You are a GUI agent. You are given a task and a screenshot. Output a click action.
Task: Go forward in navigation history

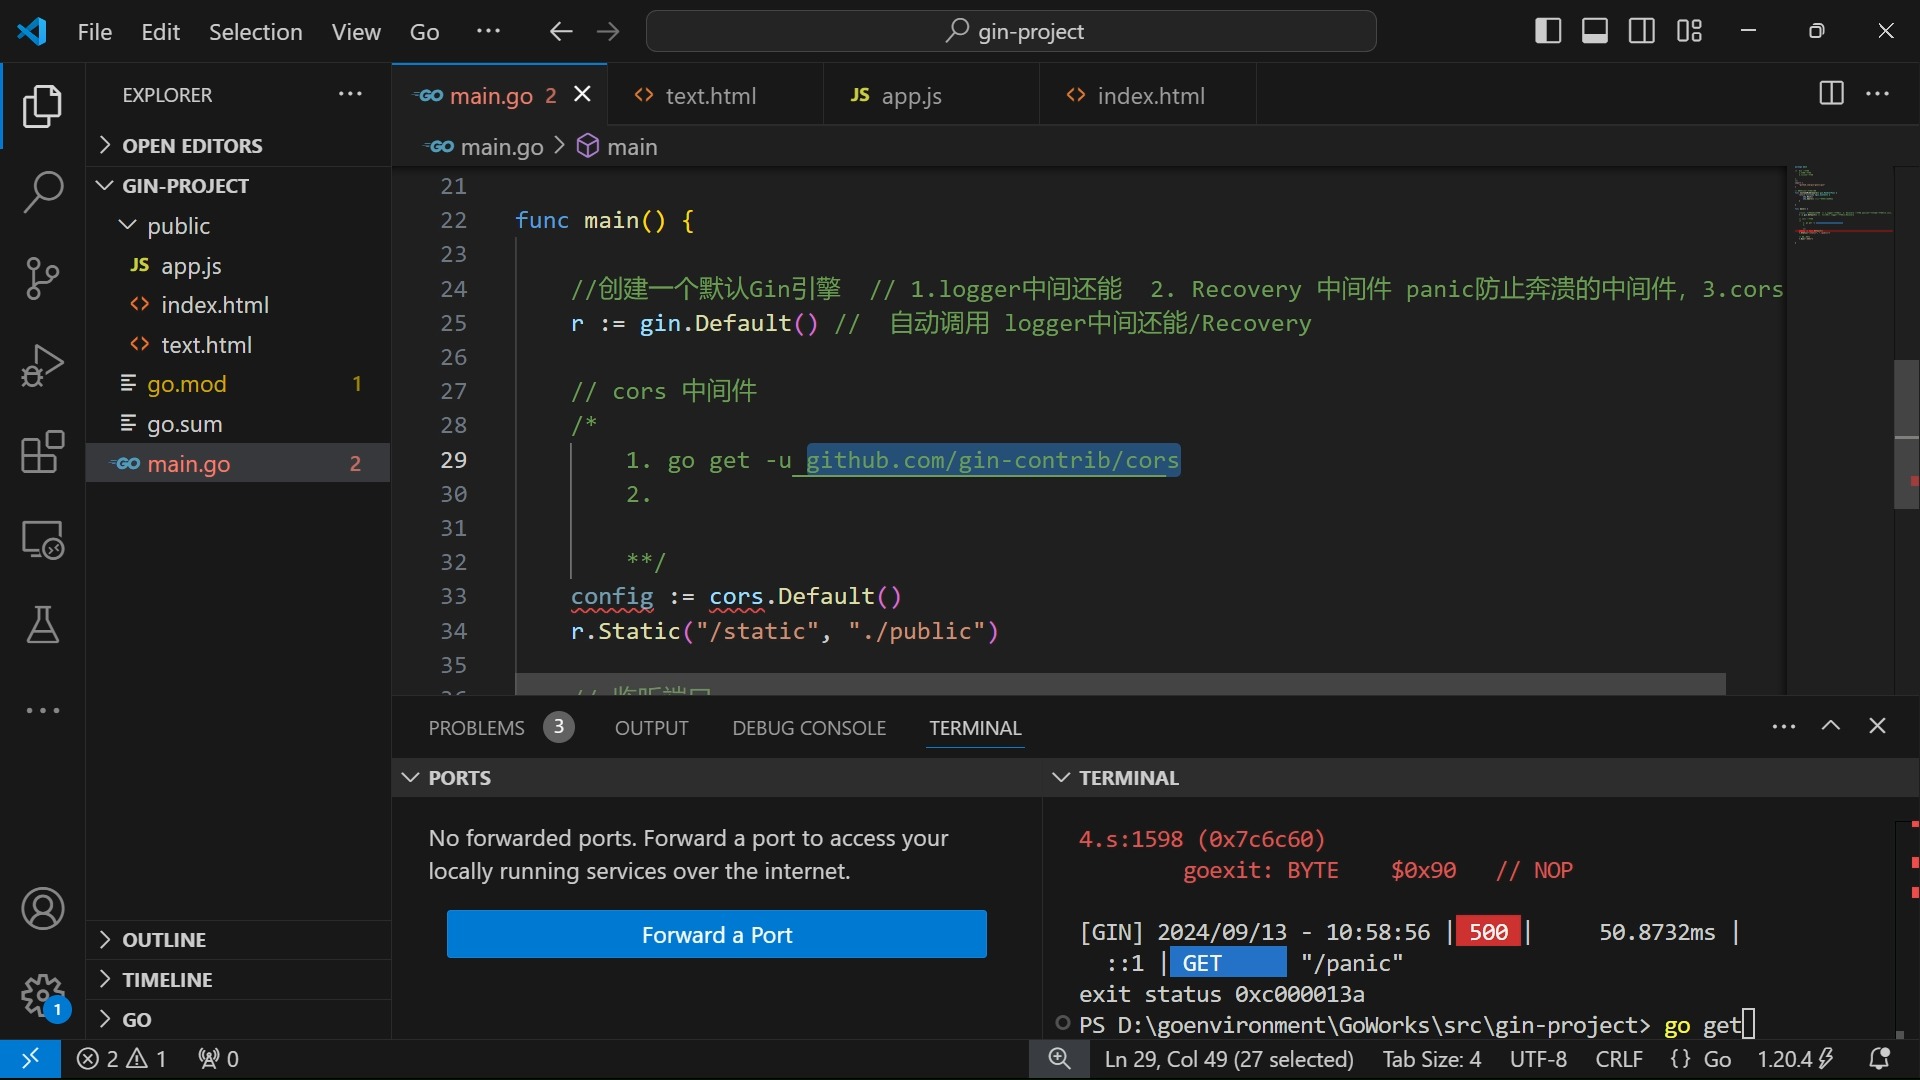click(x=608, y=31)
